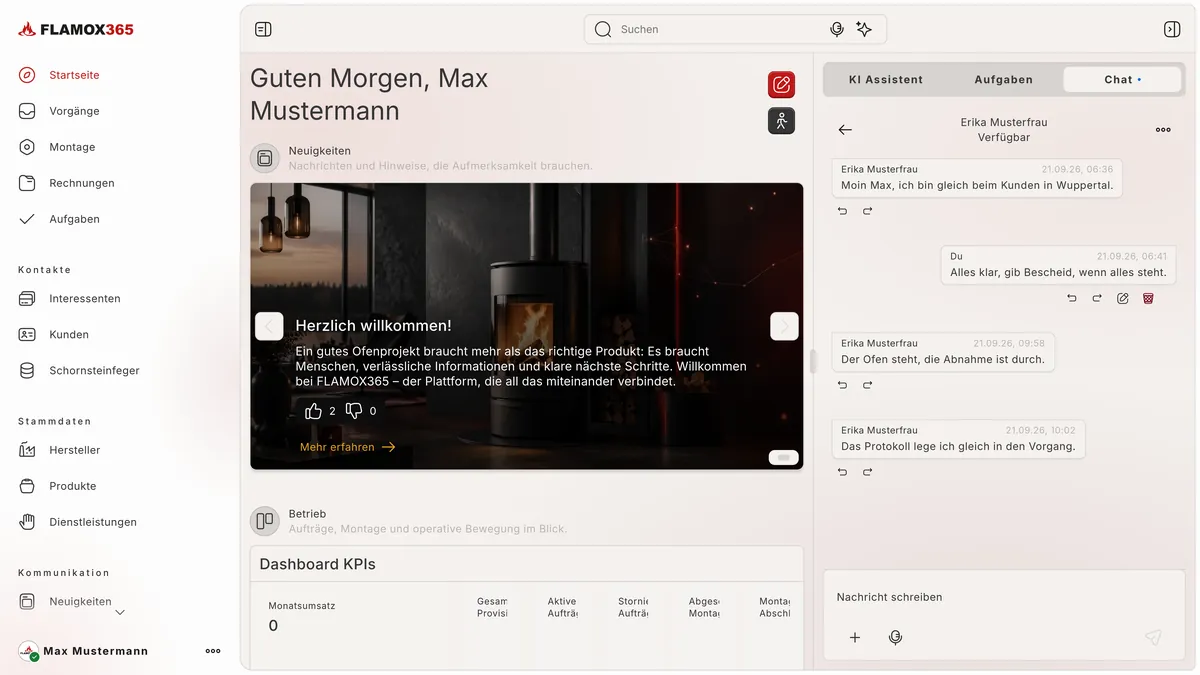Image resolution: width=1200 pixels, height=675 pixels.
Task: Activate voice search microphone in search bar
Action: coord(837,29)
